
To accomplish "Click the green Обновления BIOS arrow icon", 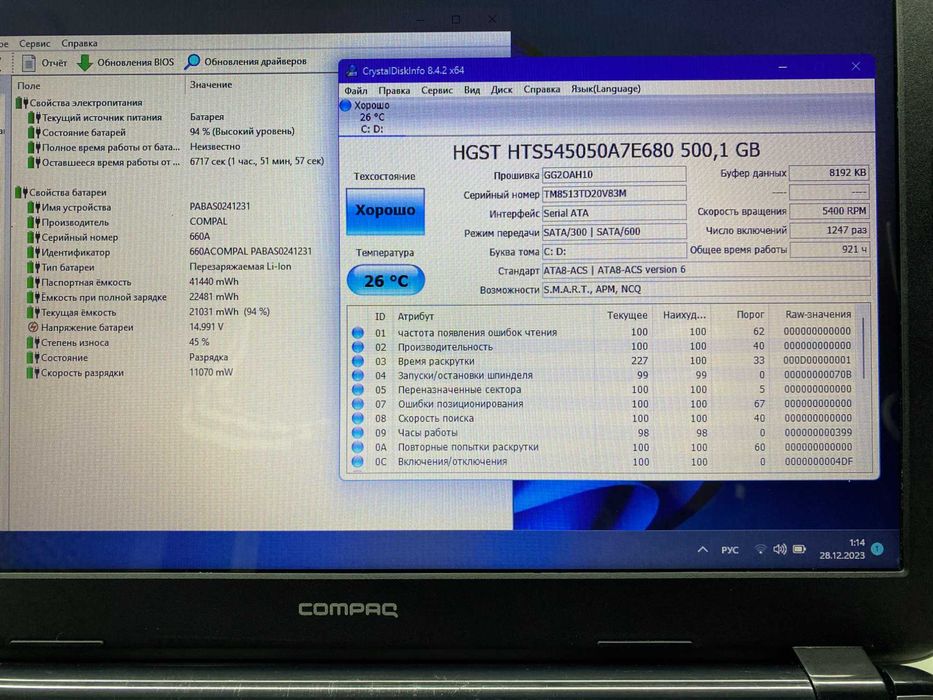I will 85,62.
